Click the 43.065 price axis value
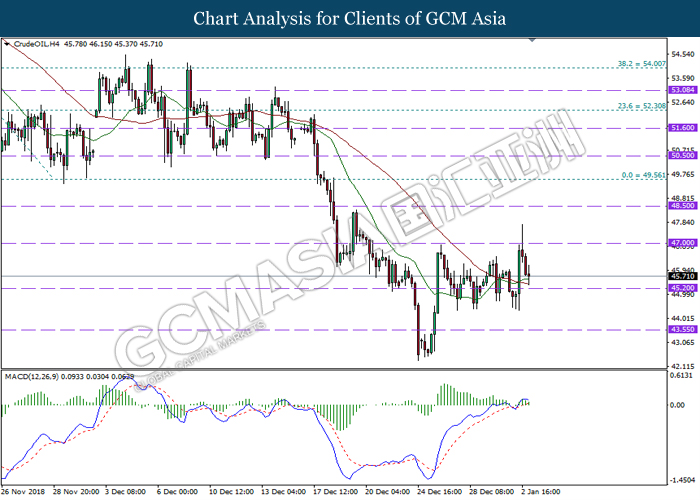This screenshot has height=500, width=700. [683, 342]
